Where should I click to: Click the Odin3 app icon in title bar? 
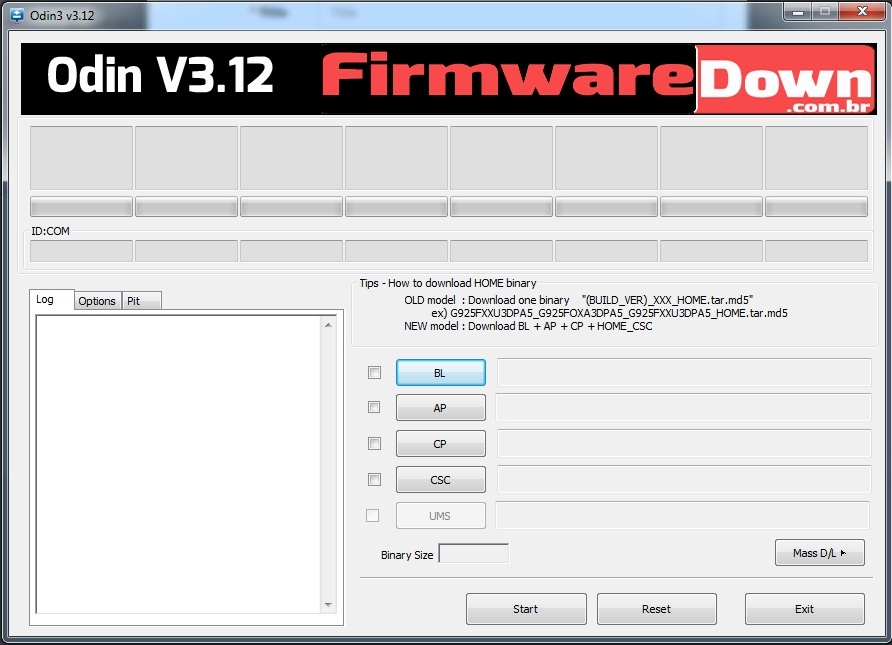17,15
